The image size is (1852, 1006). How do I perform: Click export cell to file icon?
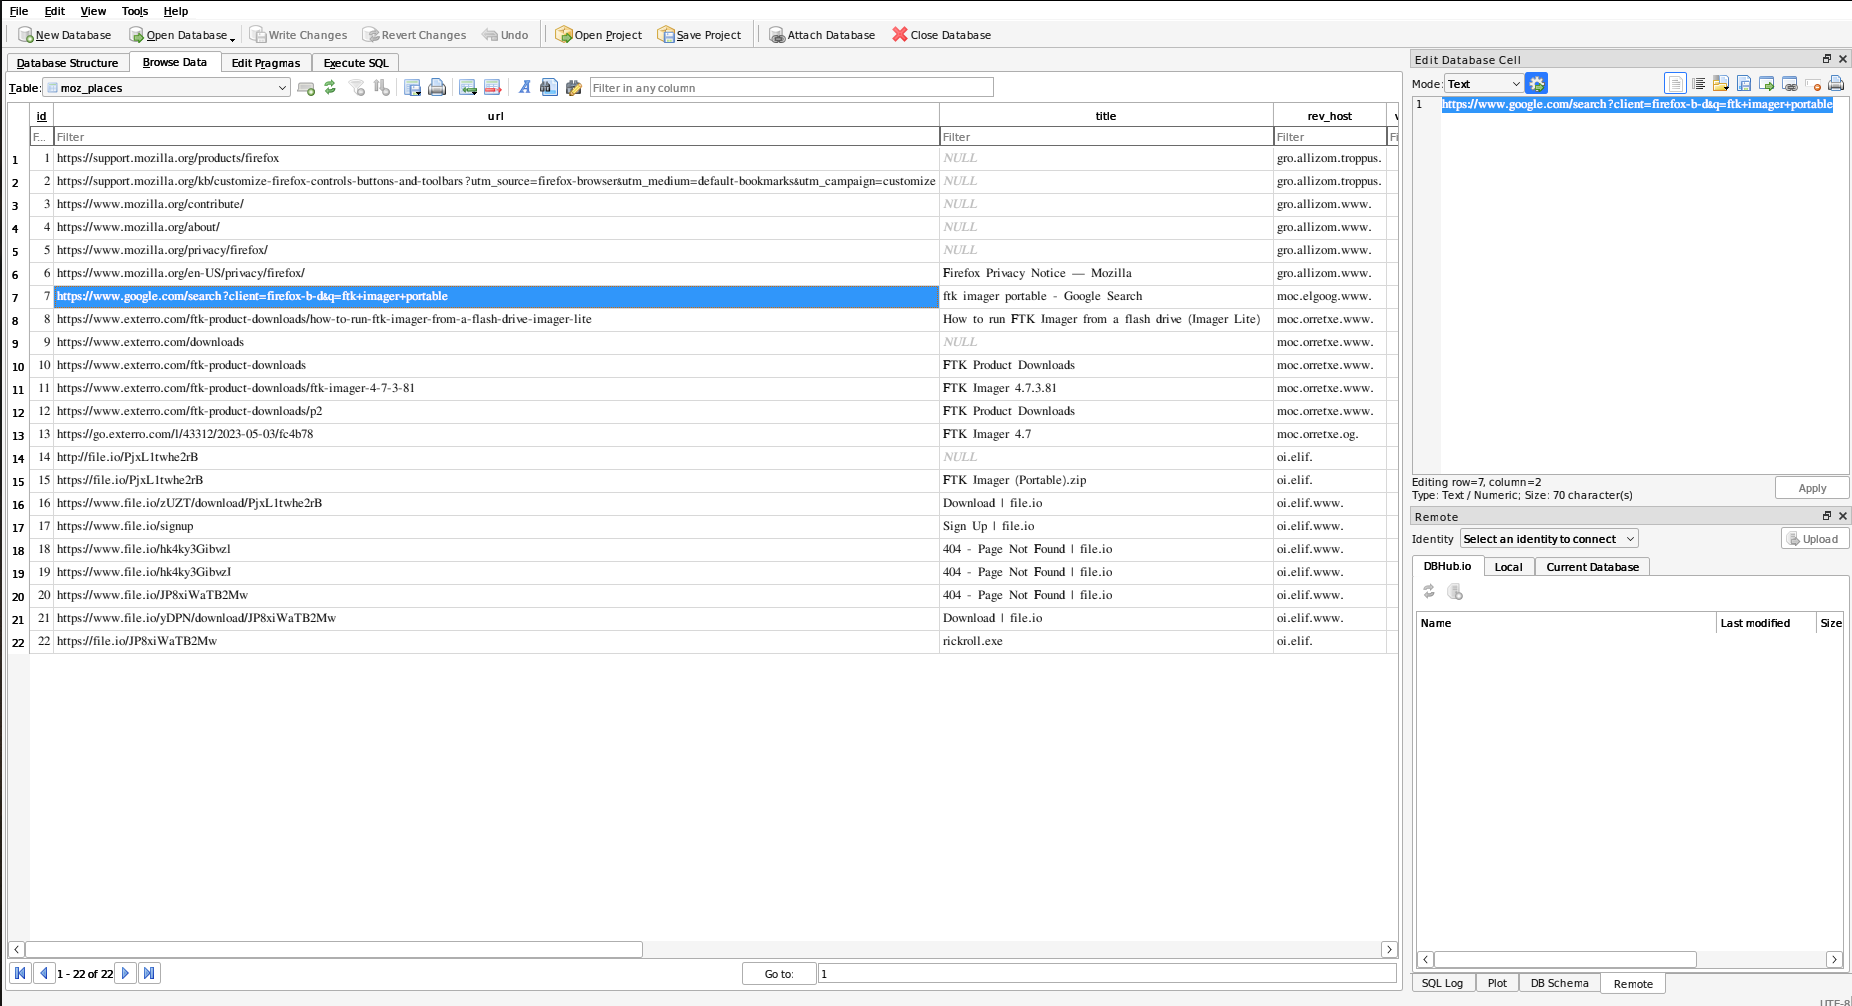[1744, 84]
